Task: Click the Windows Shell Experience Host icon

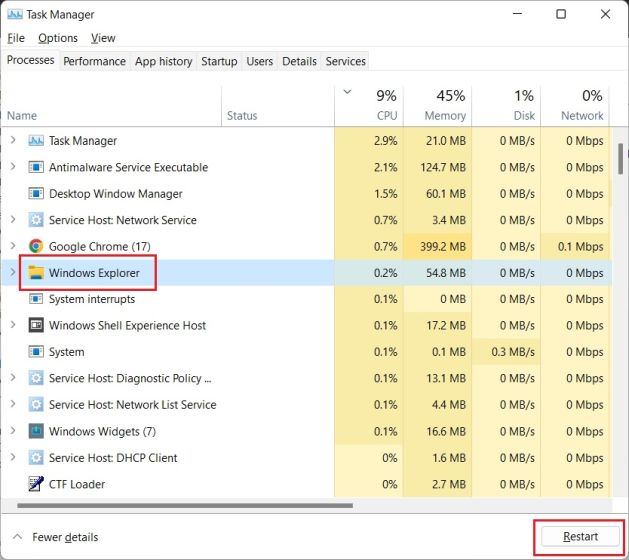Action: pyautogui.click(x=36, y=325)
